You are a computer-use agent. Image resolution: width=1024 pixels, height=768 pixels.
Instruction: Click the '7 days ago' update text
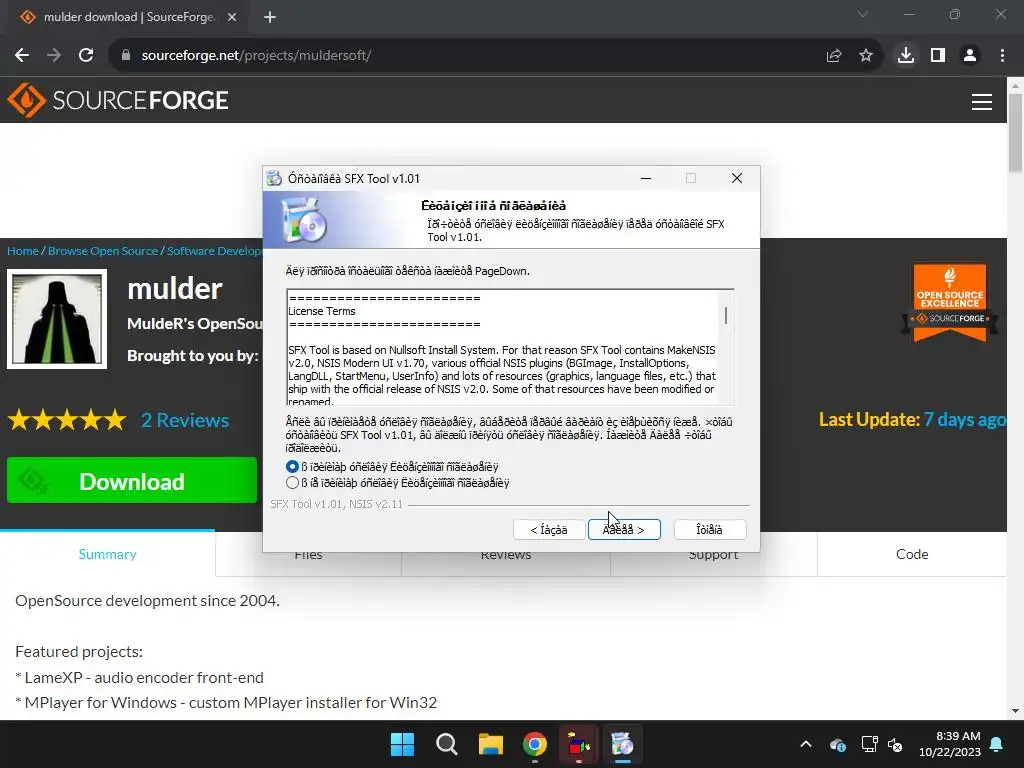click(x=964, y=419)
